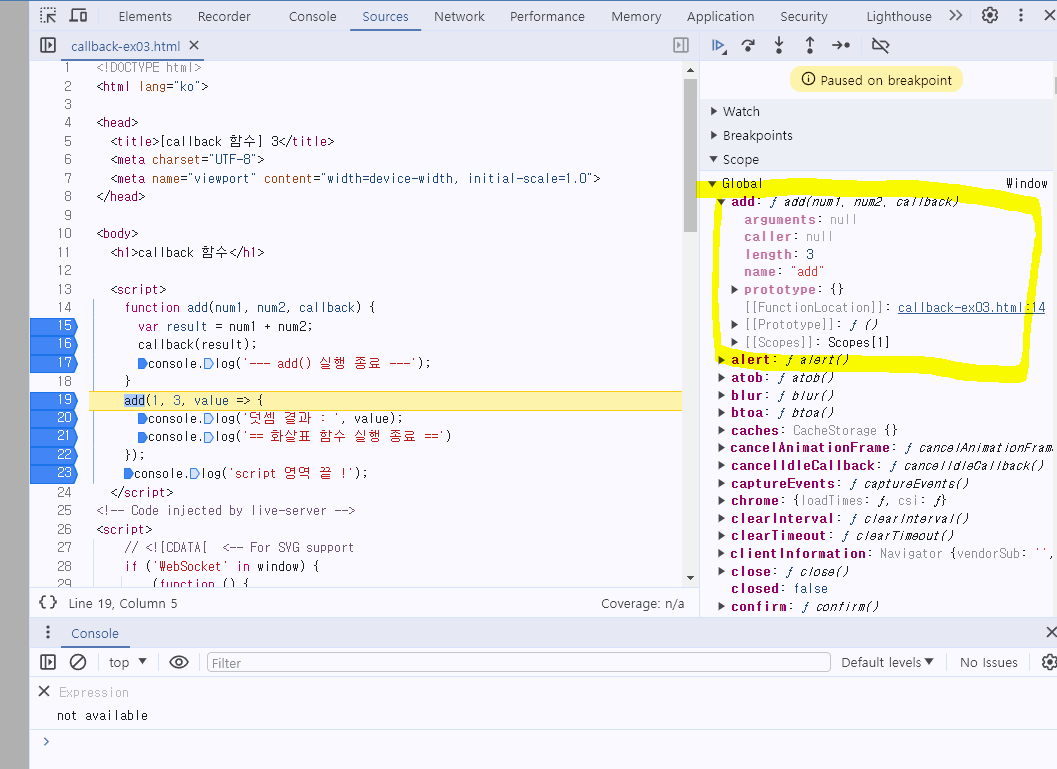Pretty print the source with braces icon

click(x=48, y=603)
